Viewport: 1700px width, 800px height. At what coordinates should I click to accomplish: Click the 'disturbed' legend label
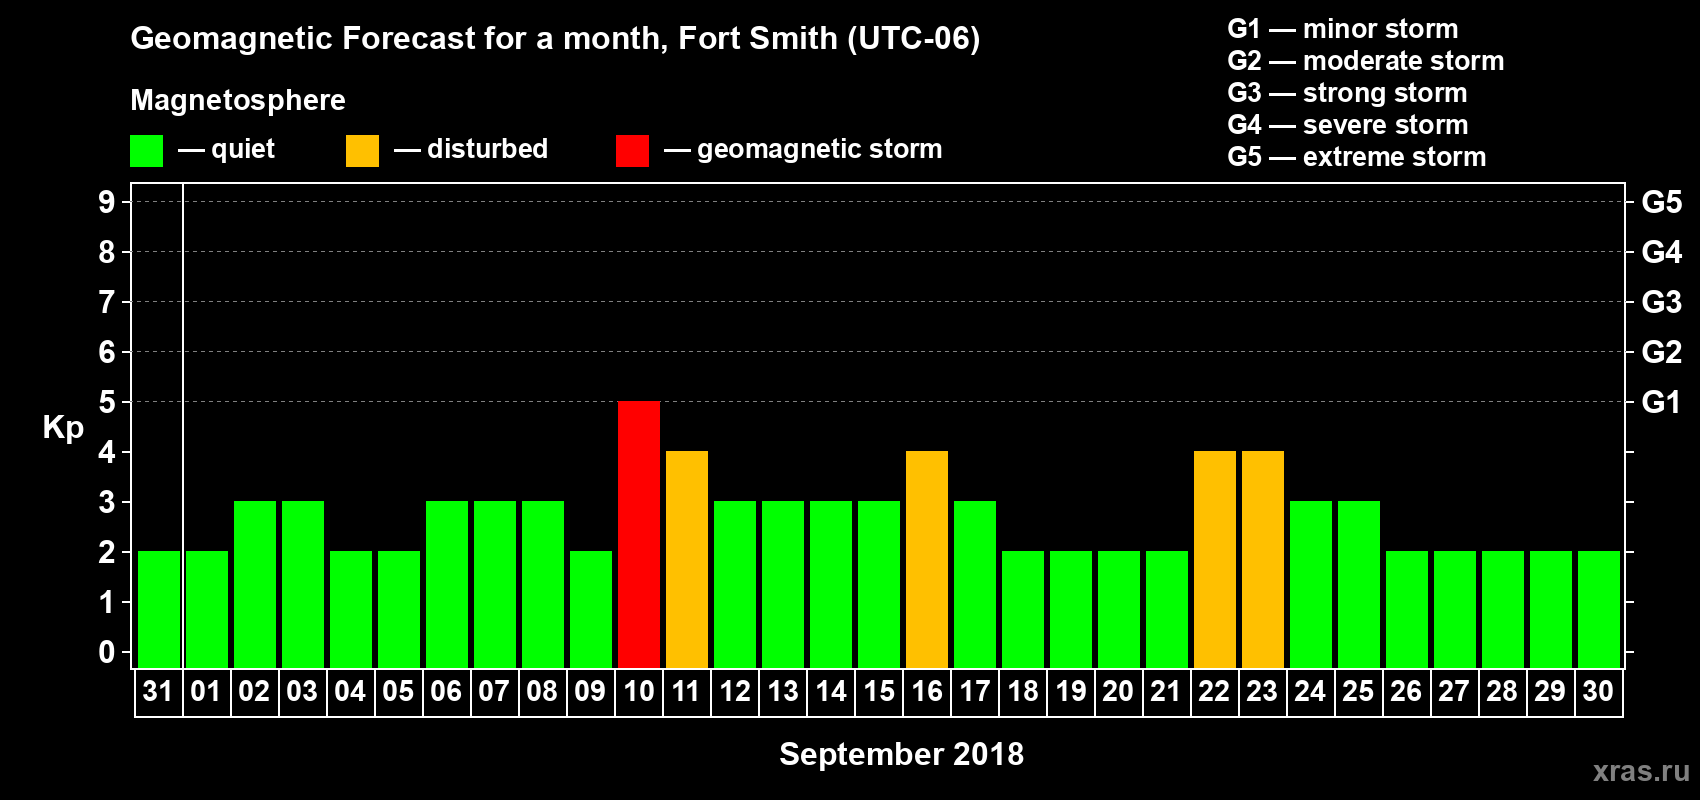coord(487,149)
